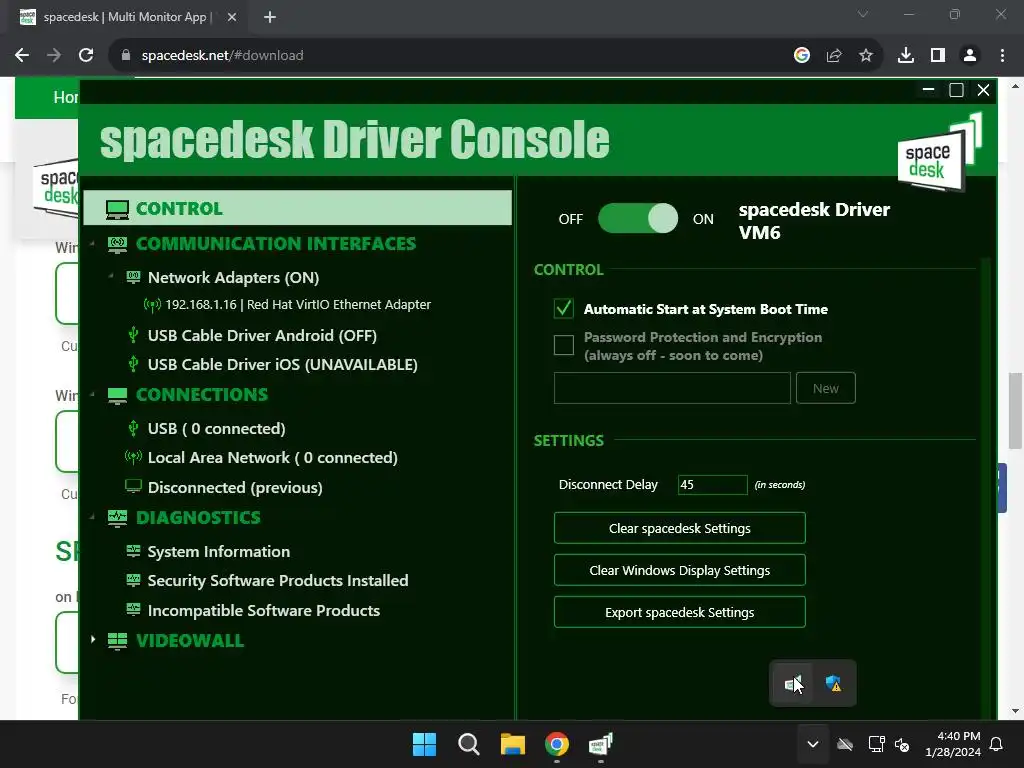Toggle the Chrome side panel icon

(938, 56)
